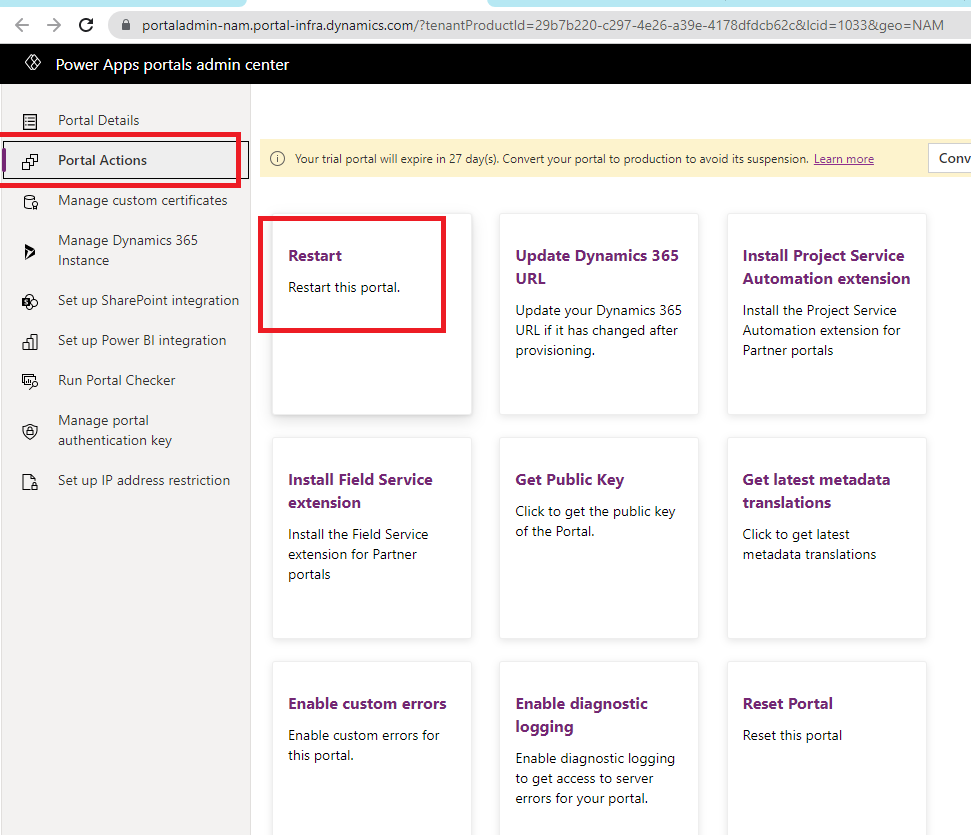Click the Dynamics 365 Instance icon
The height and width of the screenshot is (838, 971).
click(30, 251)
